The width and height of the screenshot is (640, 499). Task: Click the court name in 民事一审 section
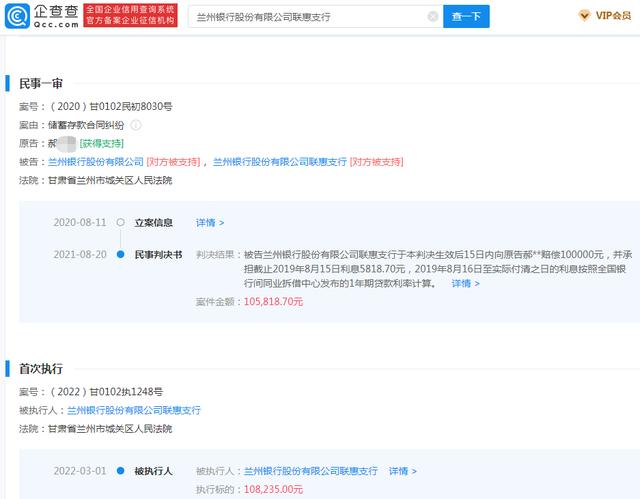point(110,180)
